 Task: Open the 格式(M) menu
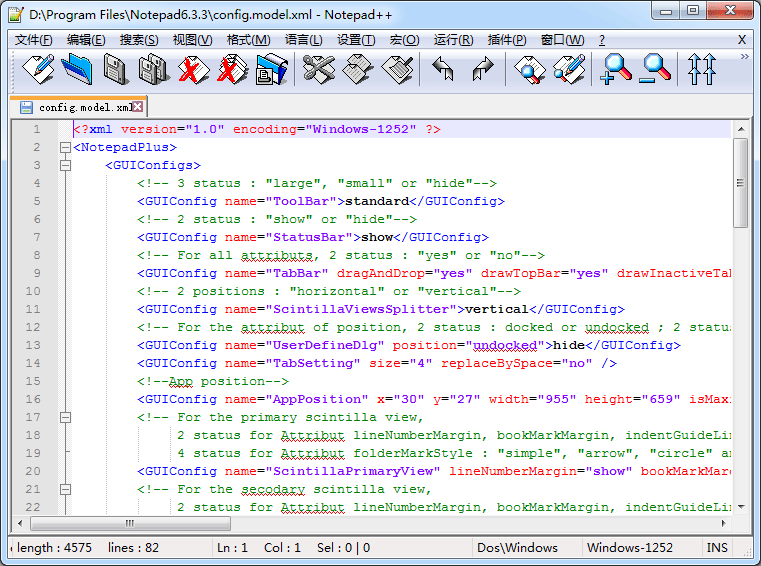tap(248, 40)
